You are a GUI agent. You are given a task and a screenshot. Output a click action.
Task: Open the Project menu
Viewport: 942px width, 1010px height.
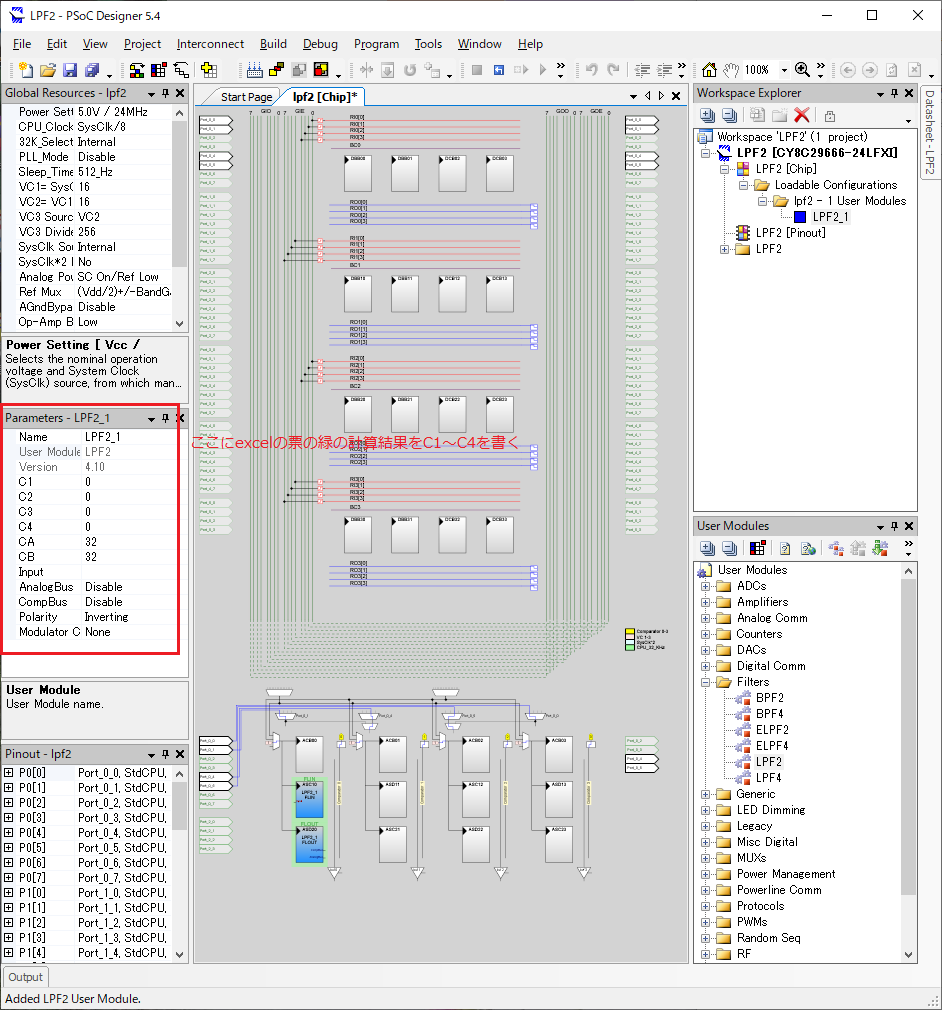(x=142, y=44)
